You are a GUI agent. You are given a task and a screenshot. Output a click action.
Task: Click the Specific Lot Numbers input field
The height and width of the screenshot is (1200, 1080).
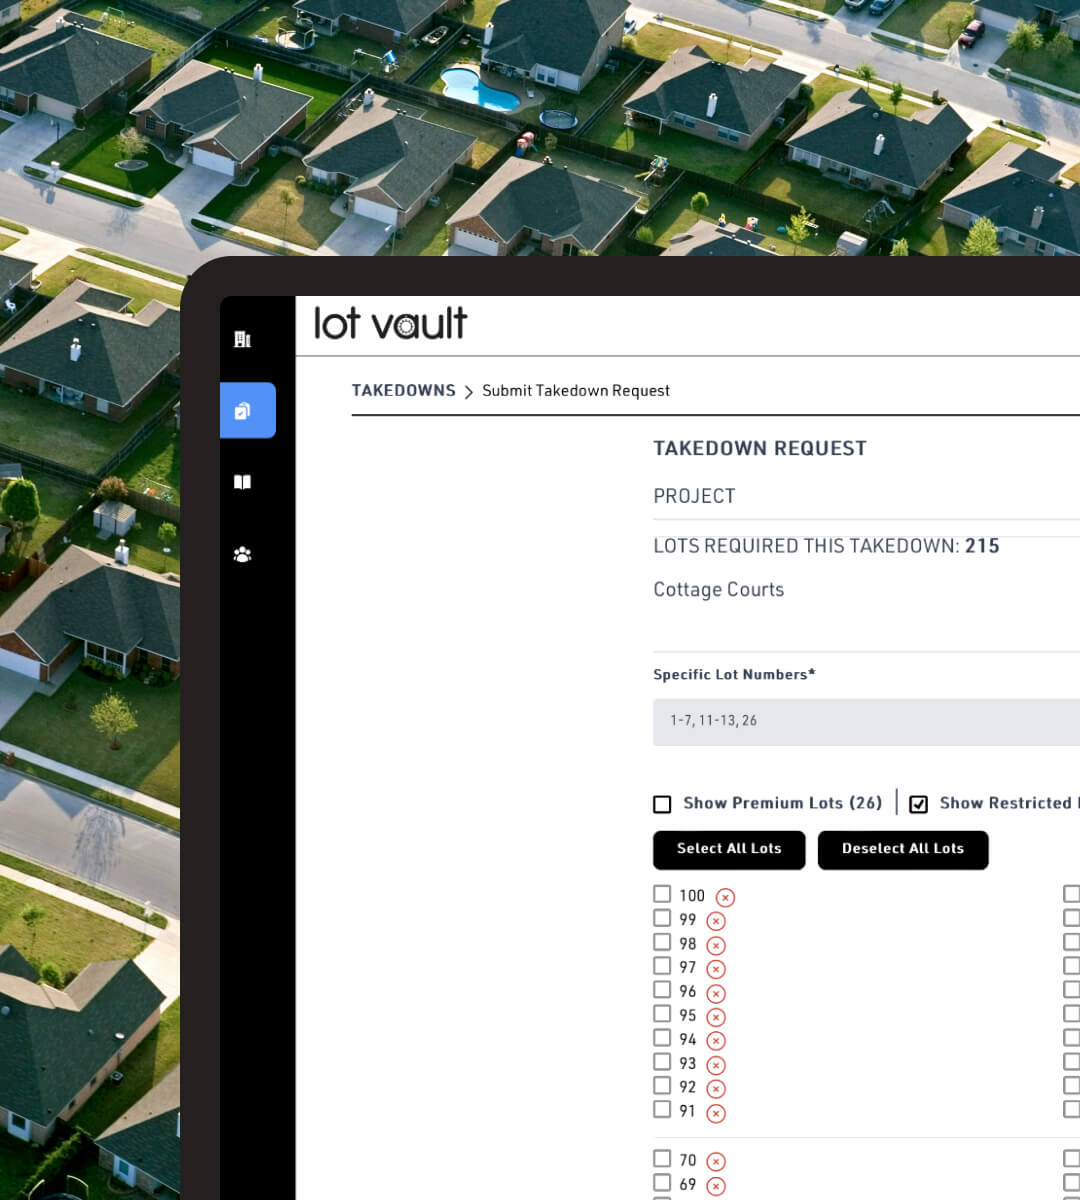[866, 721]
